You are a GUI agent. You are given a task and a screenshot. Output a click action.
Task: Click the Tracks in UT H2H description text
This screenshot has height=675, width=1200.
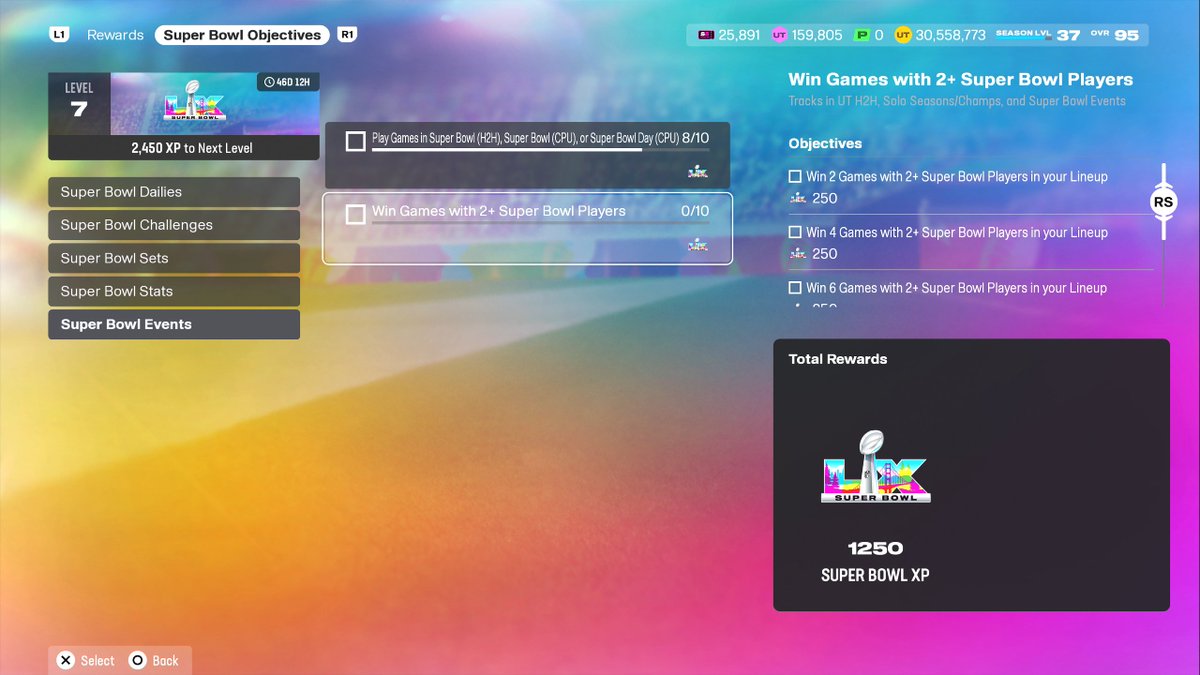tap(957, 101)
